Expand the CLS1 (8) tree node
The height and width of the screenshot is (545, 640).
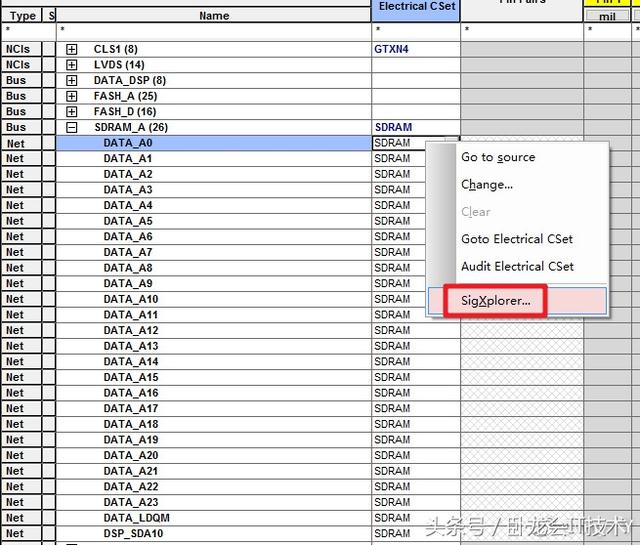pos(72,49)
